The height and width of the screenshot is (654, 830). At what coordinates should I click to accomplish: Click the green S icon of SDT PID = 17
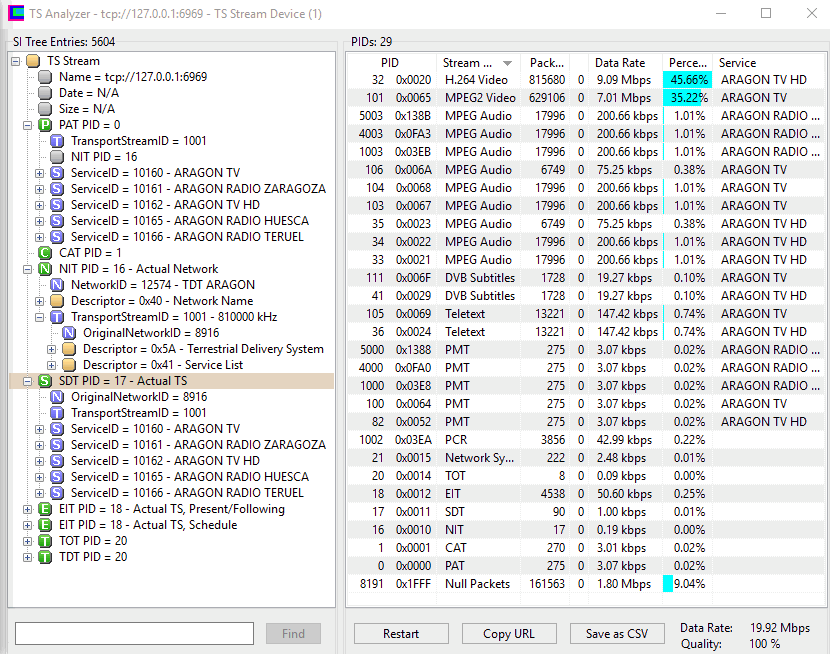(x=45, y=381)
